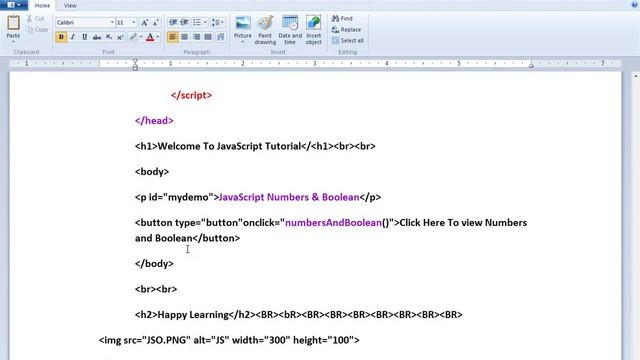Toggle Underline formatting
Screen dimensions: 640x360
[84, 37]
